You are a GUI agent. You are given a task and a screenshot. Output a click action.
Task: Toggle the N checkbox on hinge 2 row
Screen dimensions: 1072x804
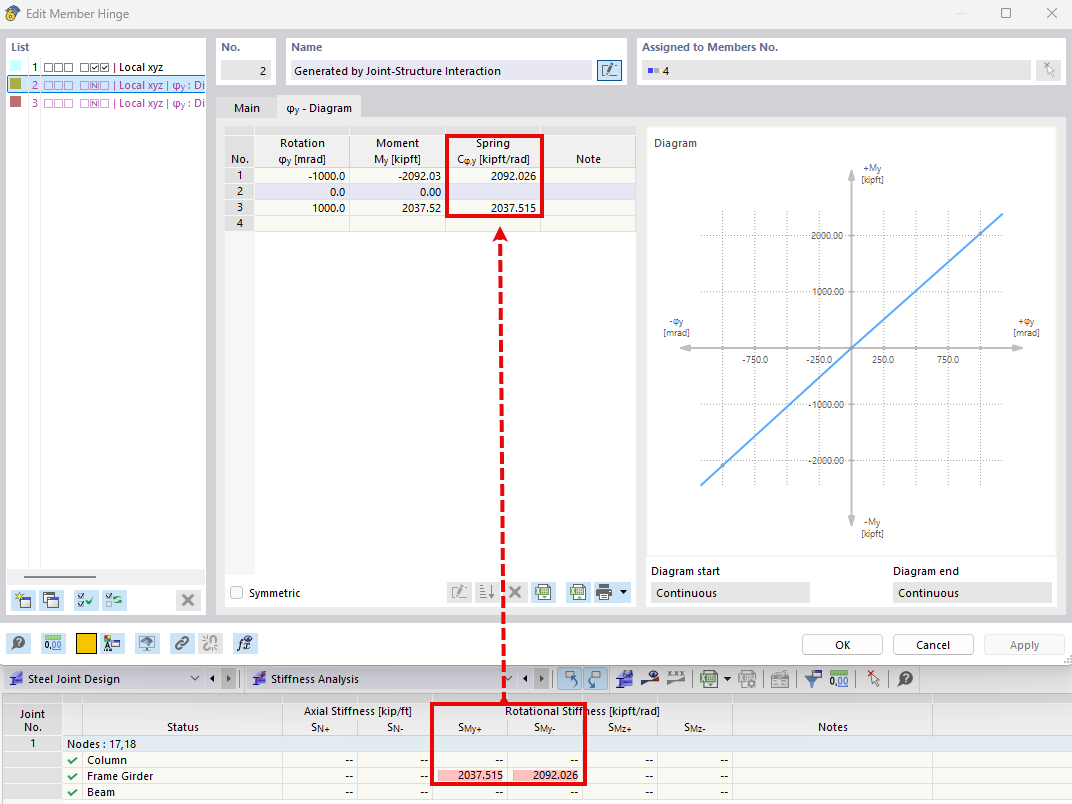95,84
